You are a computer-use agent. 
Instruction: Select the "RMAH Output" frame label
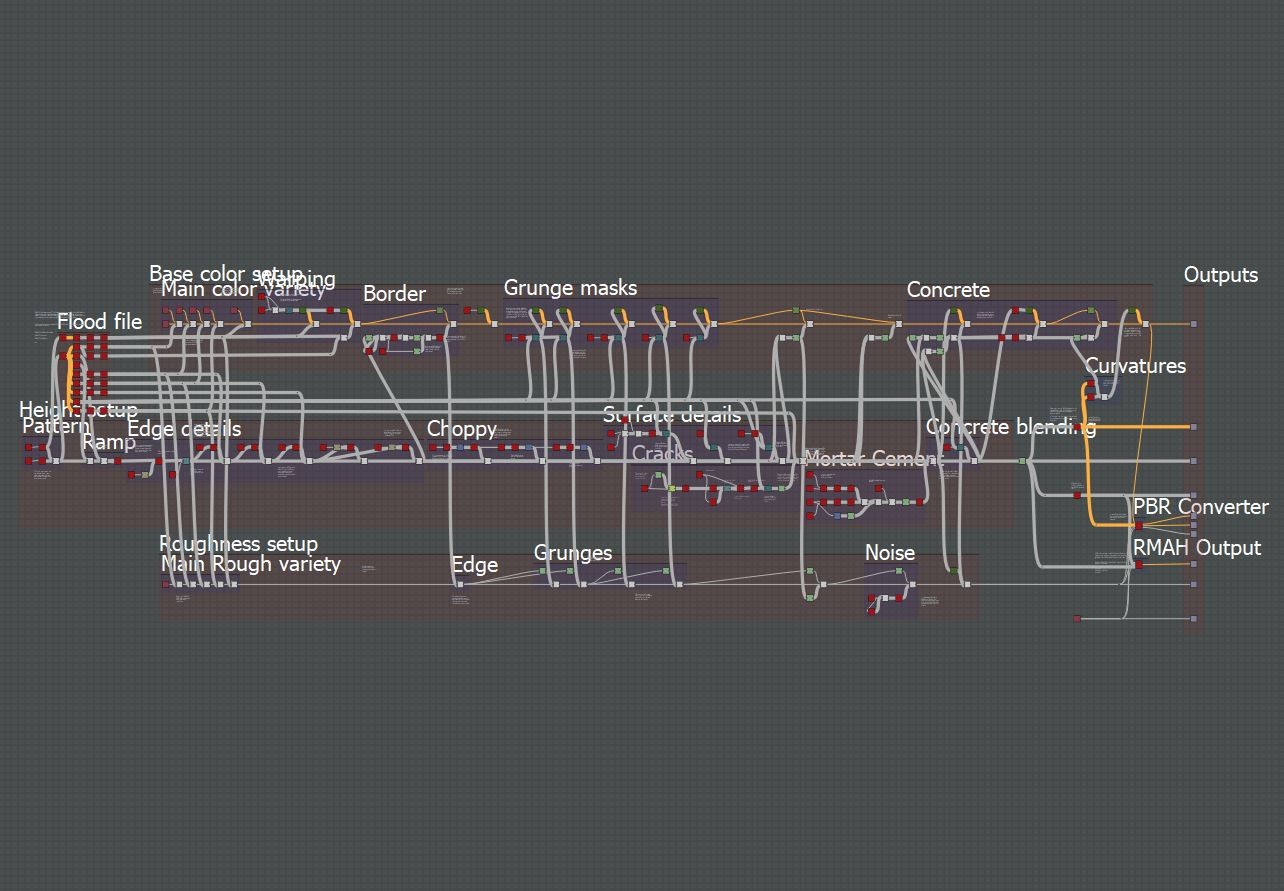pos(1196,548)
